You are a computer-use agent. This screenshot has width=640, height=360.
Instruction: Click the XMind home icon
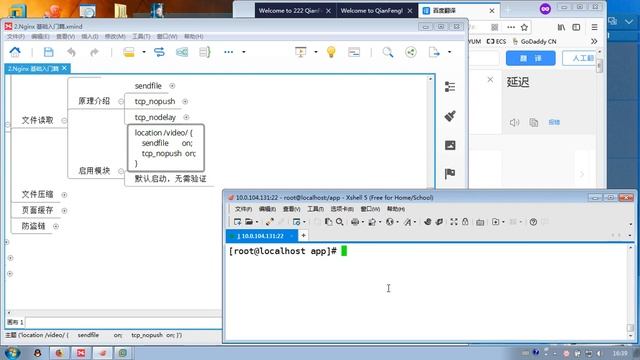15,52
